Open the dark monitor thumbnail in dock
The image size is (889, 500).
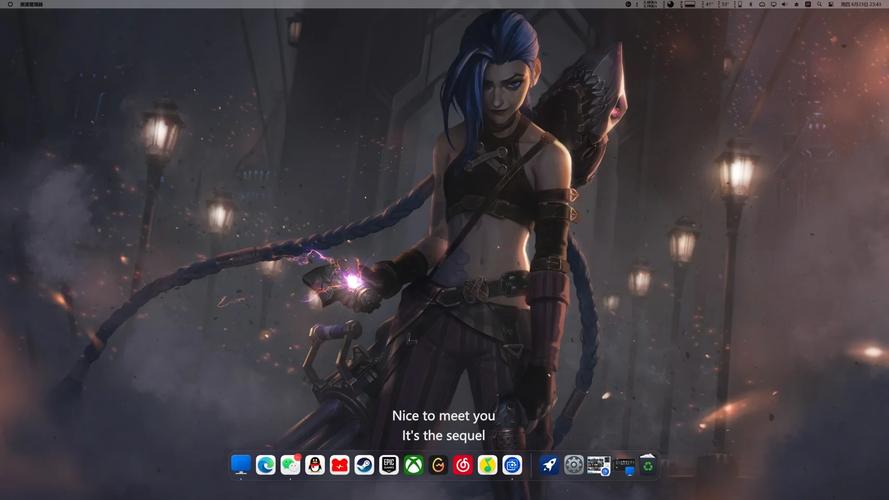point(624,467)
